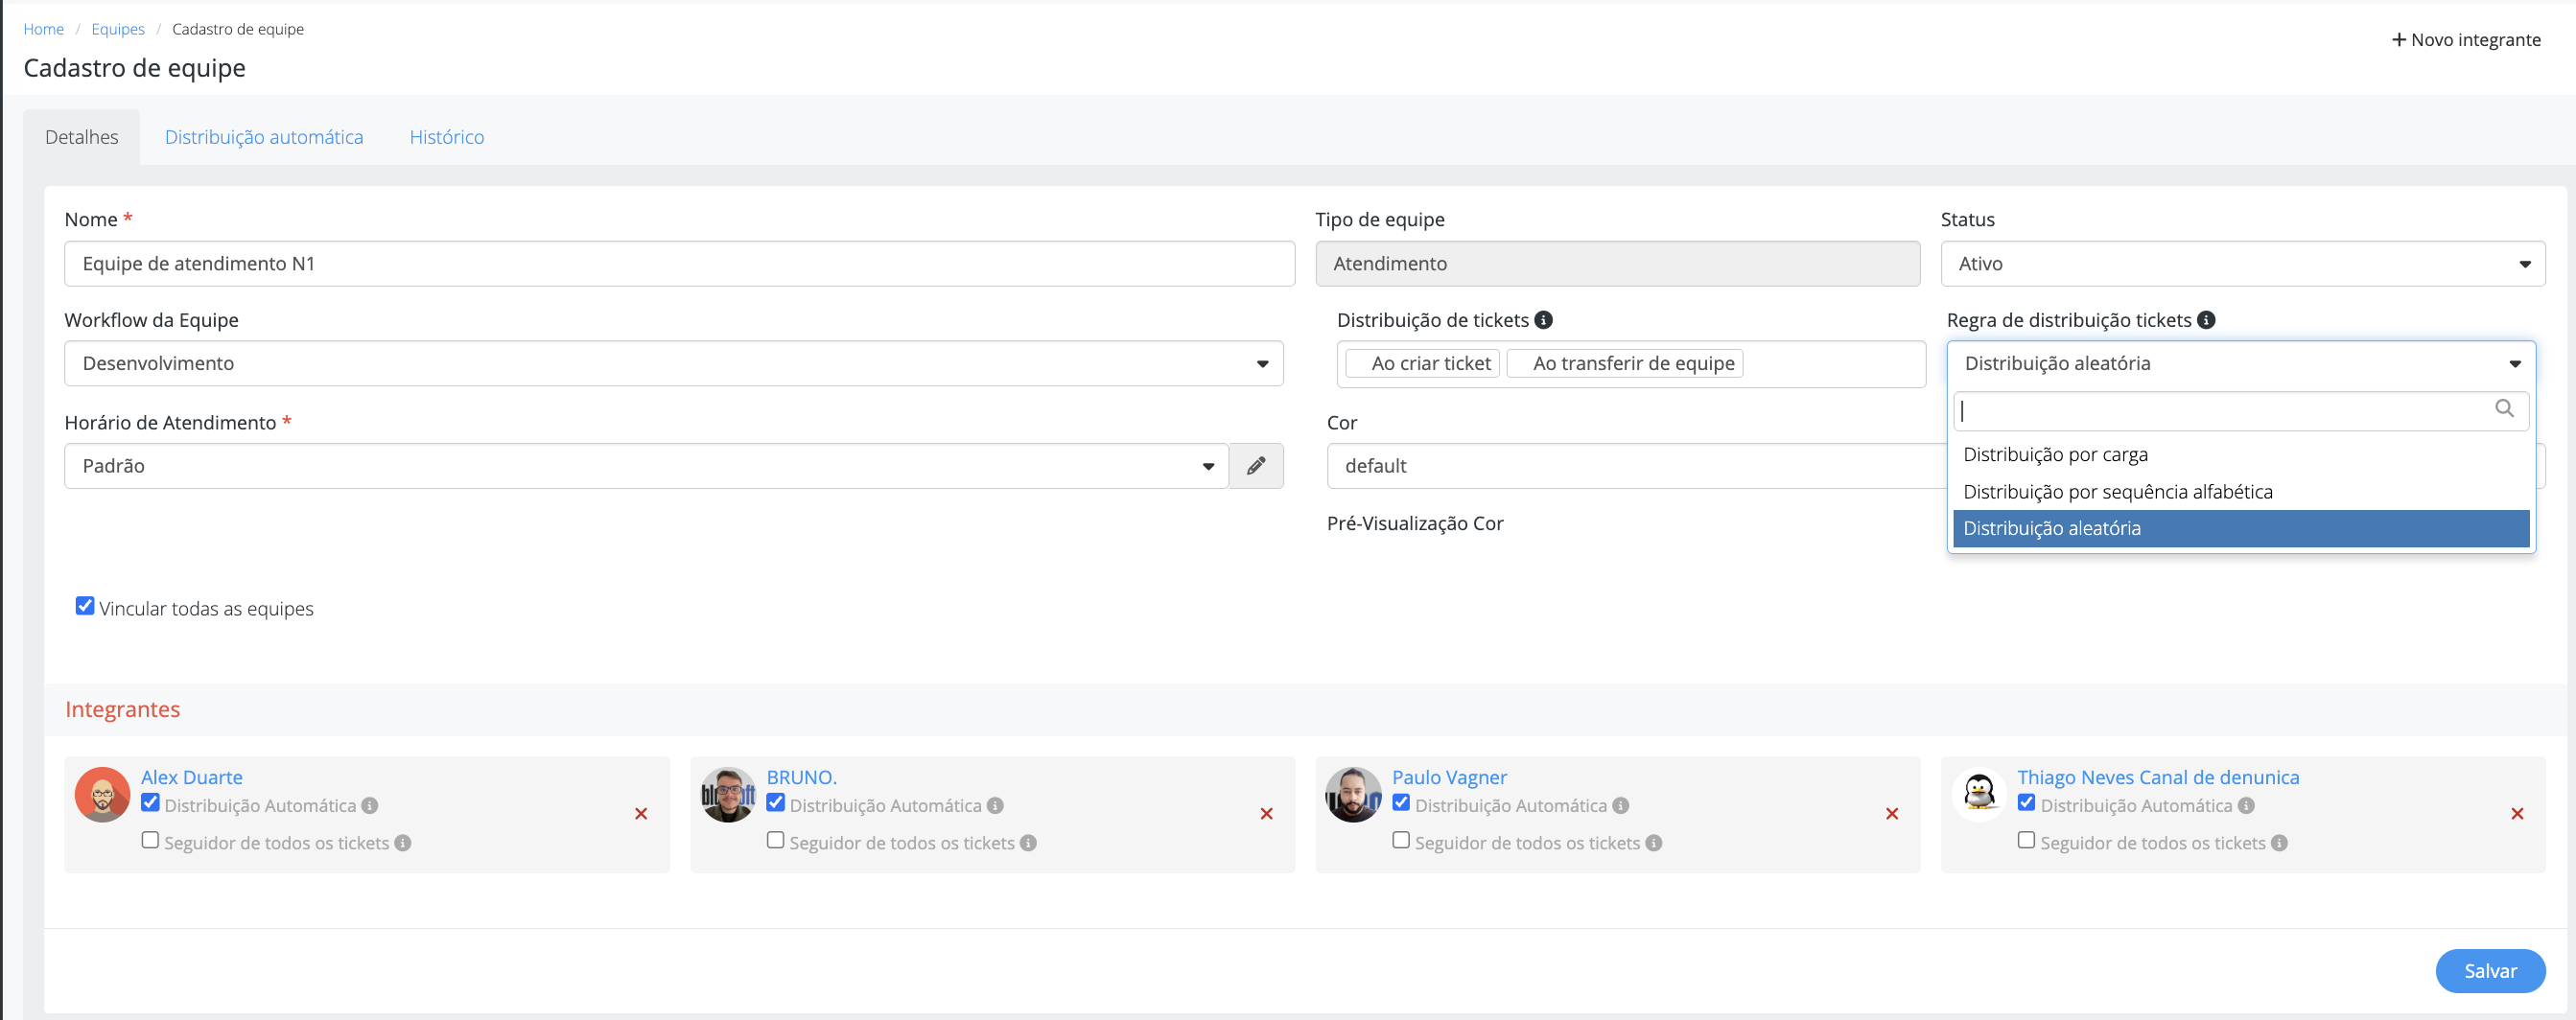Image resolution: width=2576 pixels, height=1020 pixels.
Task: Switch to the Histórico tab
Action: [447, 137]
